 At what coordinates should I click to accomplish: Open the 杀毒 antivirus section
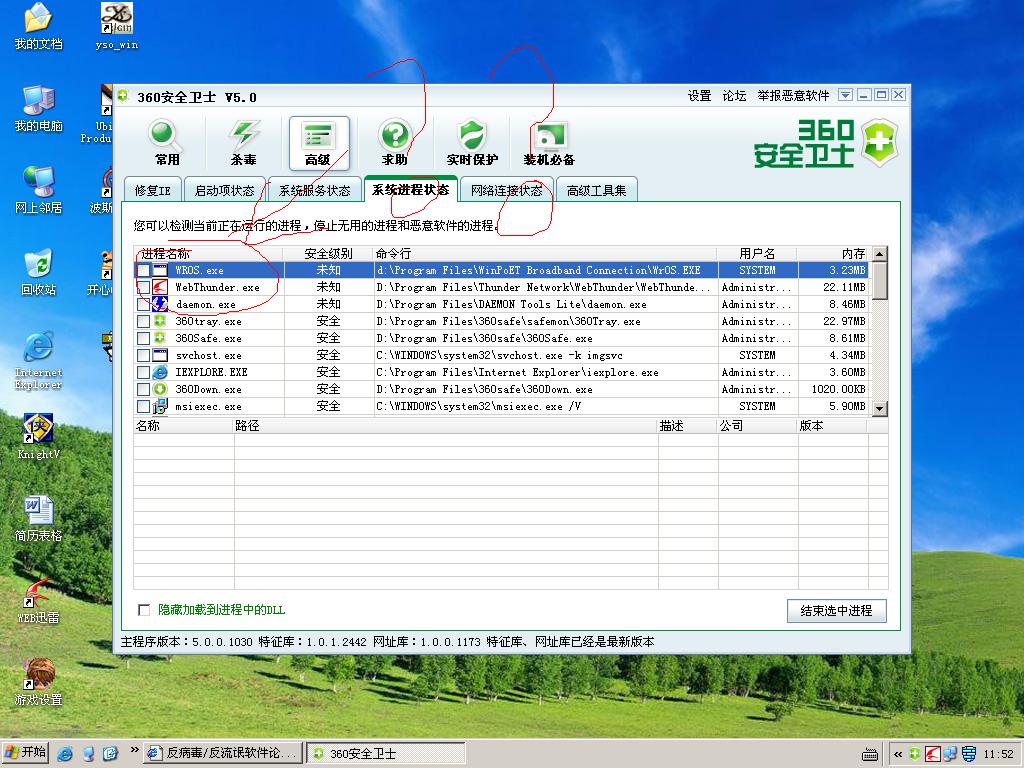pyautogui.click(x=244, y=142)
